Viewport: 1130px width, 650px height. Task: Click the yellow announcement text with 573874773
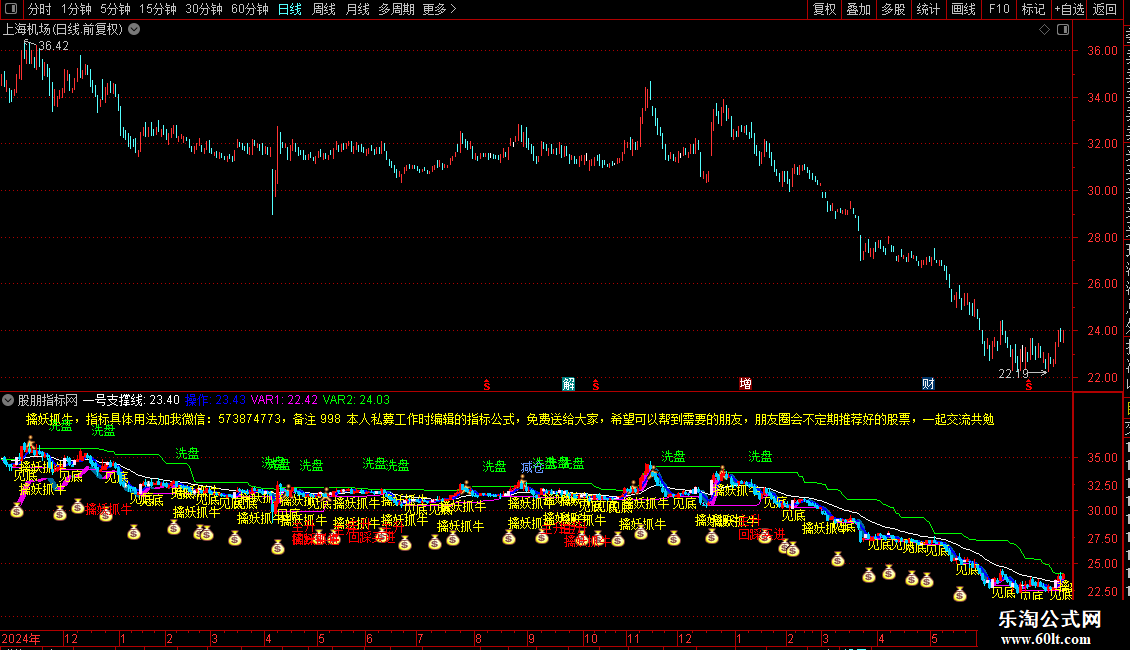tap(510, 419)
